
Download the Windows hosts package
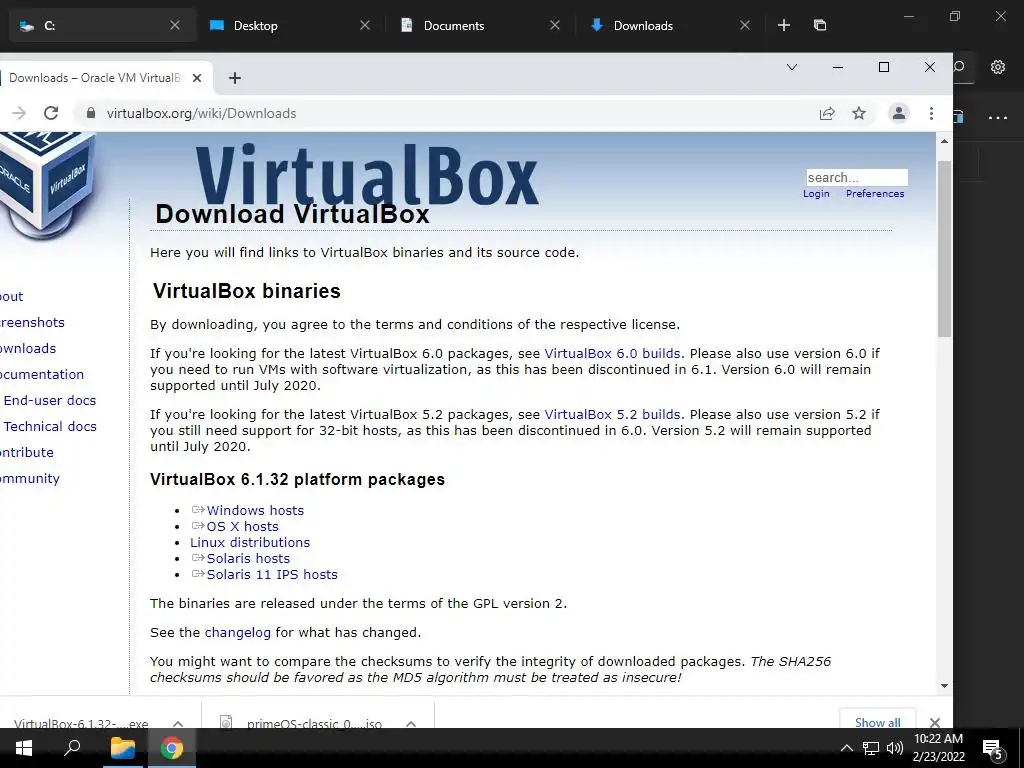coord(255,510)
